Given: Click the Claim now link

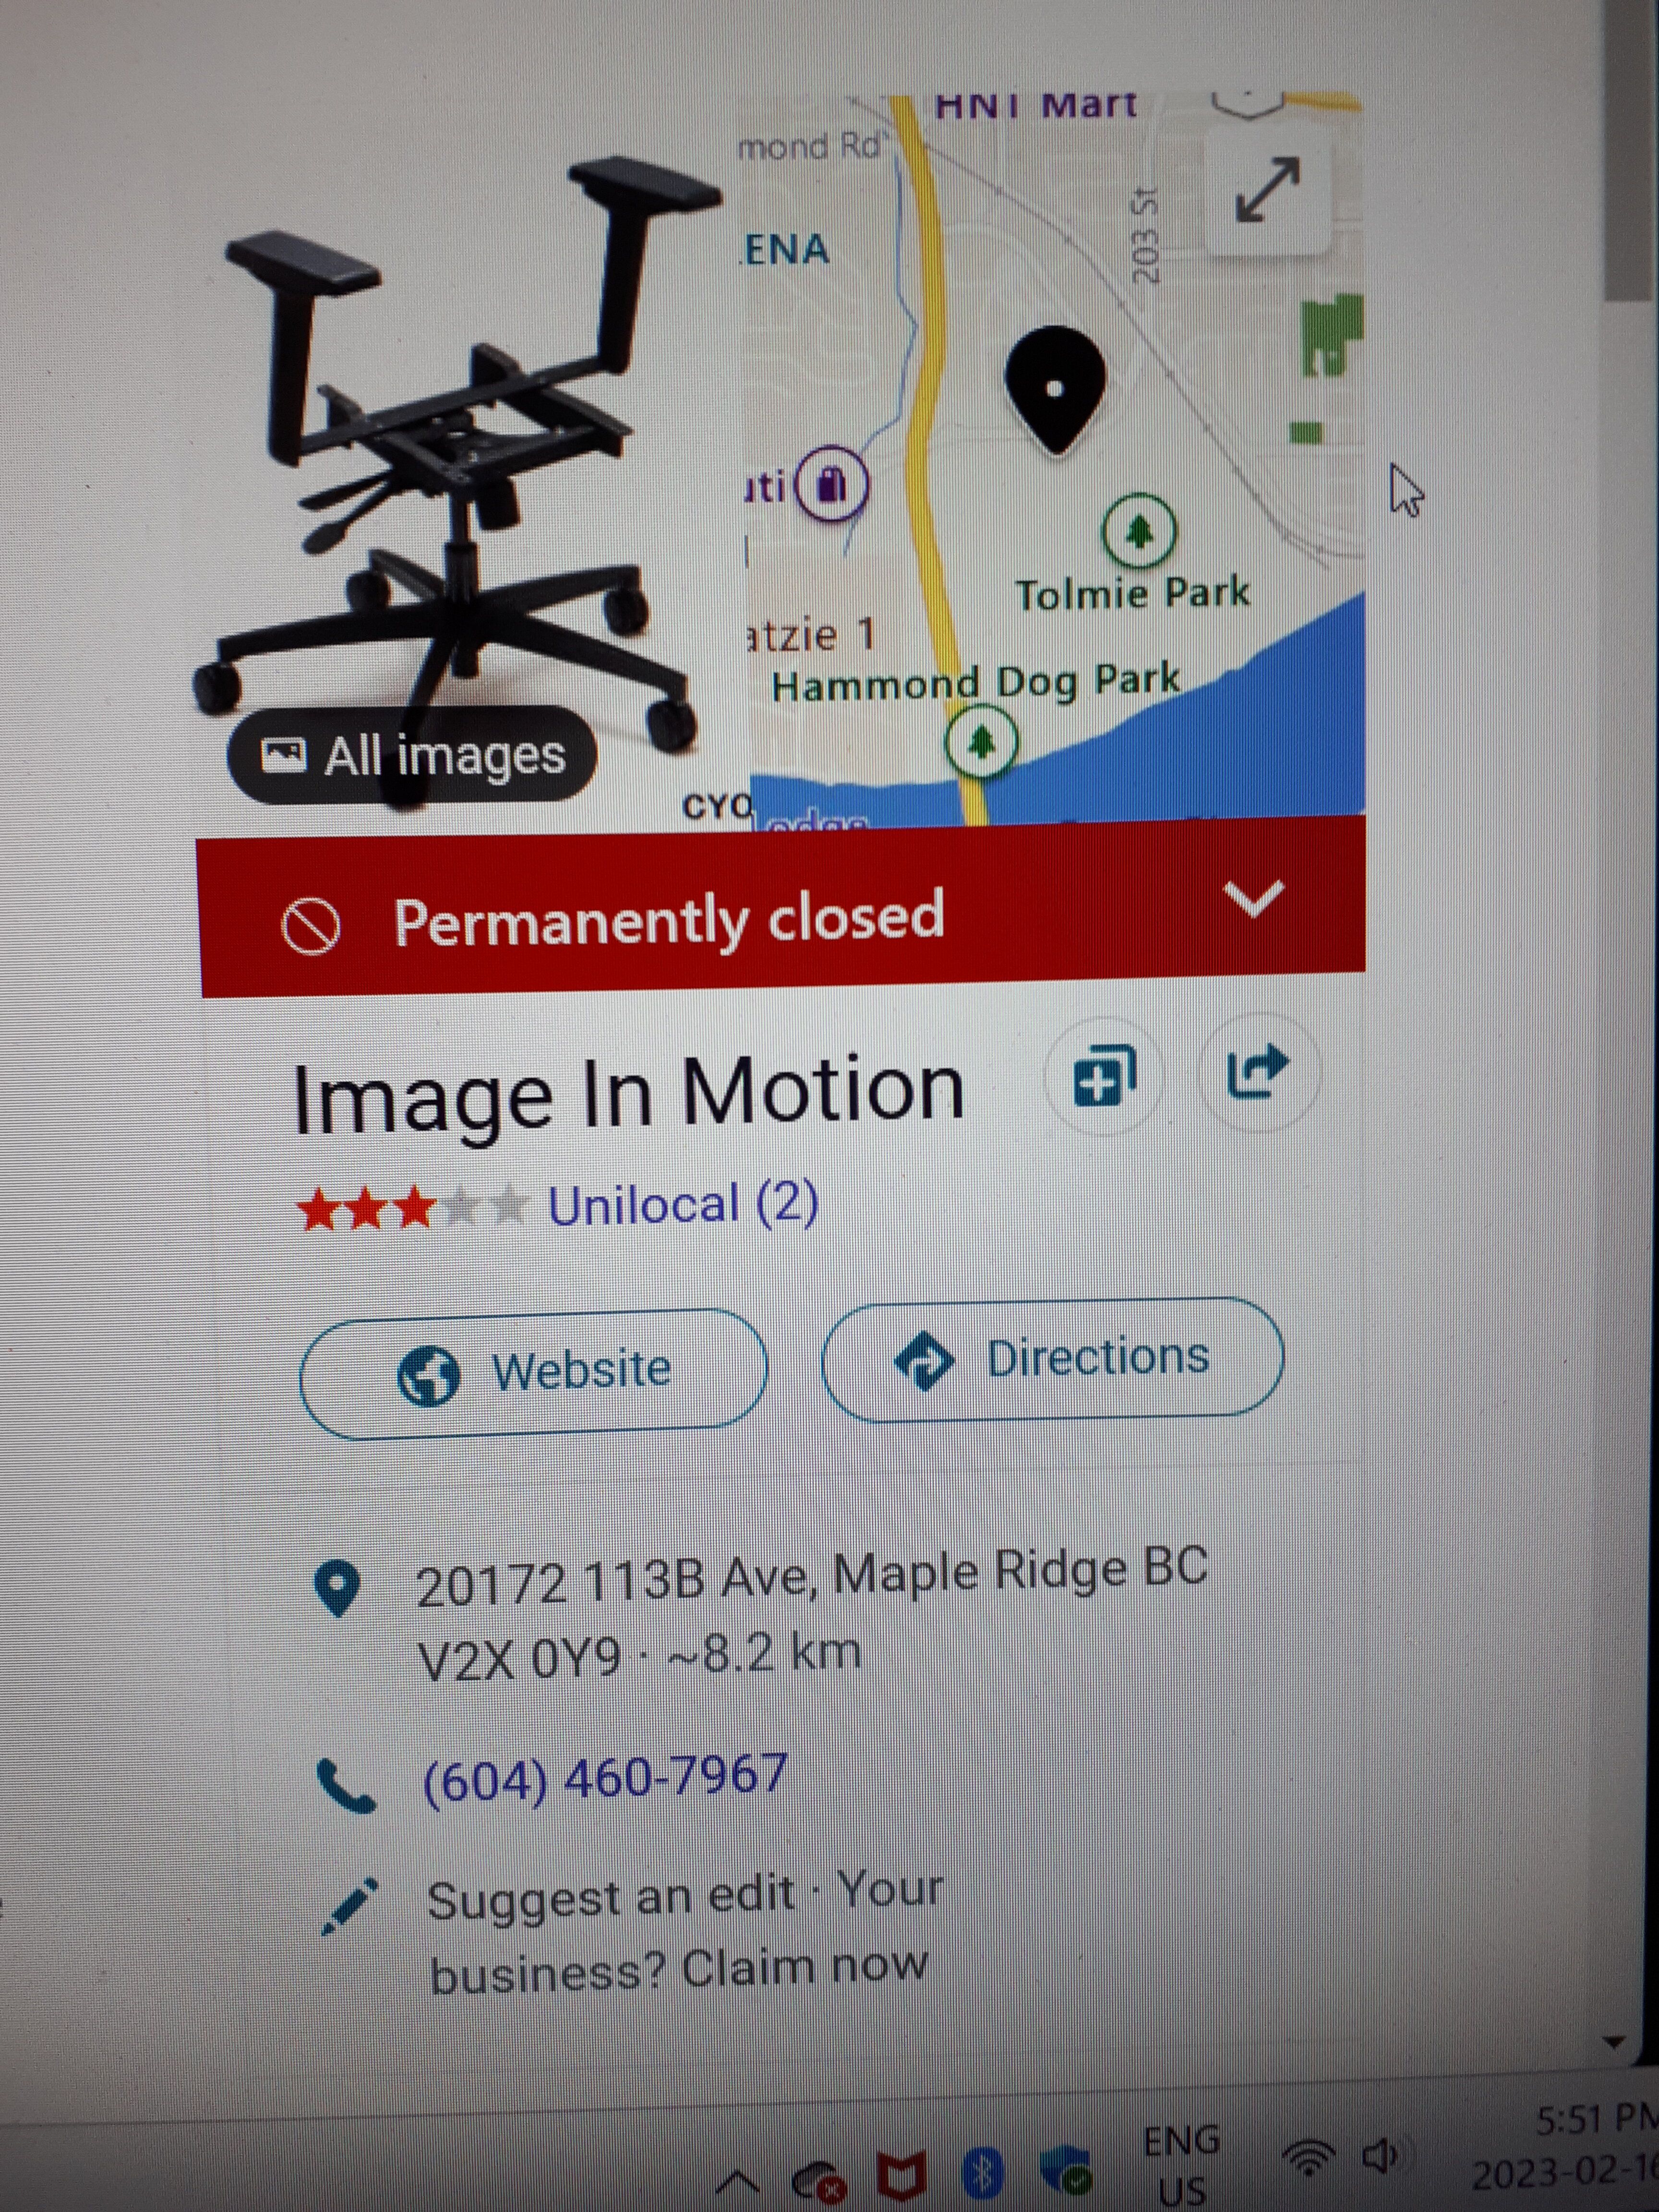Looking at the screenshot, I should click(x=805, y=1968).
